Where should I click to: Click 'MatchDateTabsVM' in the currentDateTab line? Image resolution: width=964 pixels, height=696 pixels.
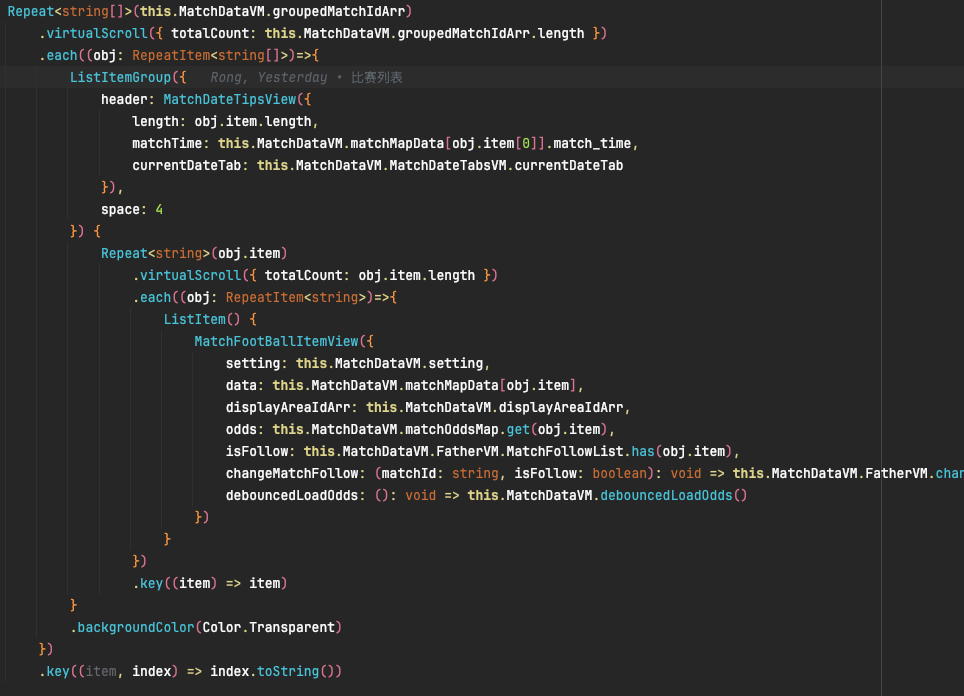448,165
